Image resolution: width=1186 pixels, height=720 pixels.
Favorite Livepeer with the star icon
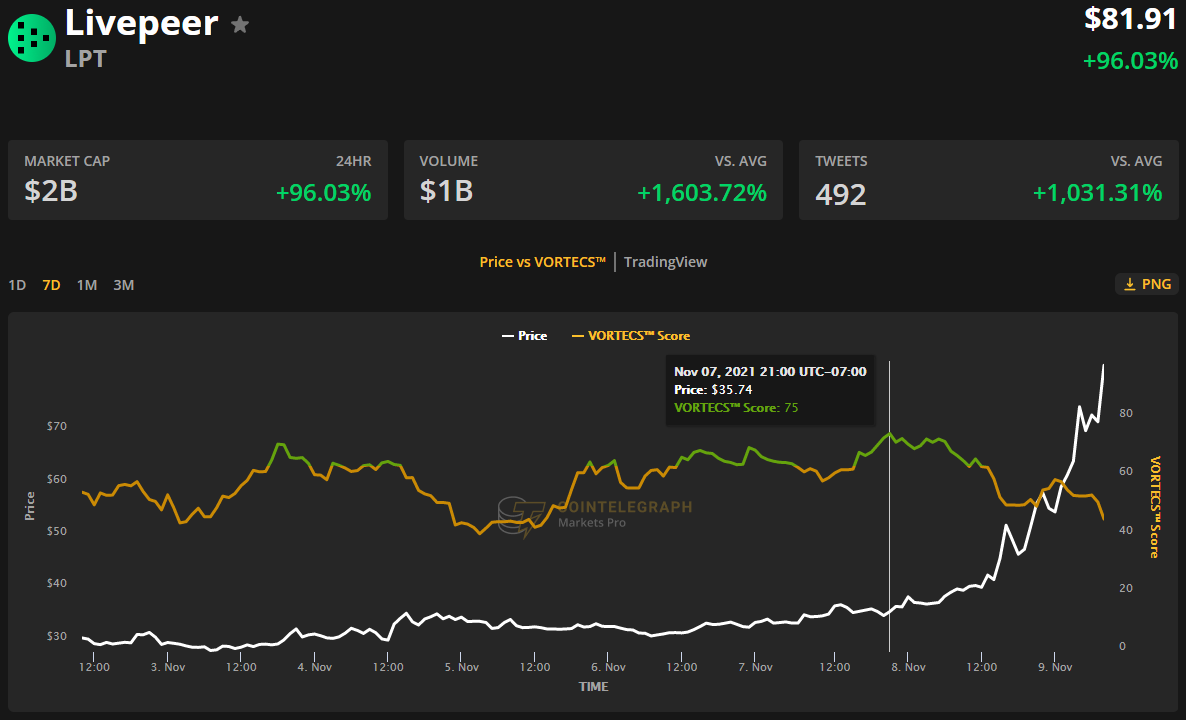240,25
